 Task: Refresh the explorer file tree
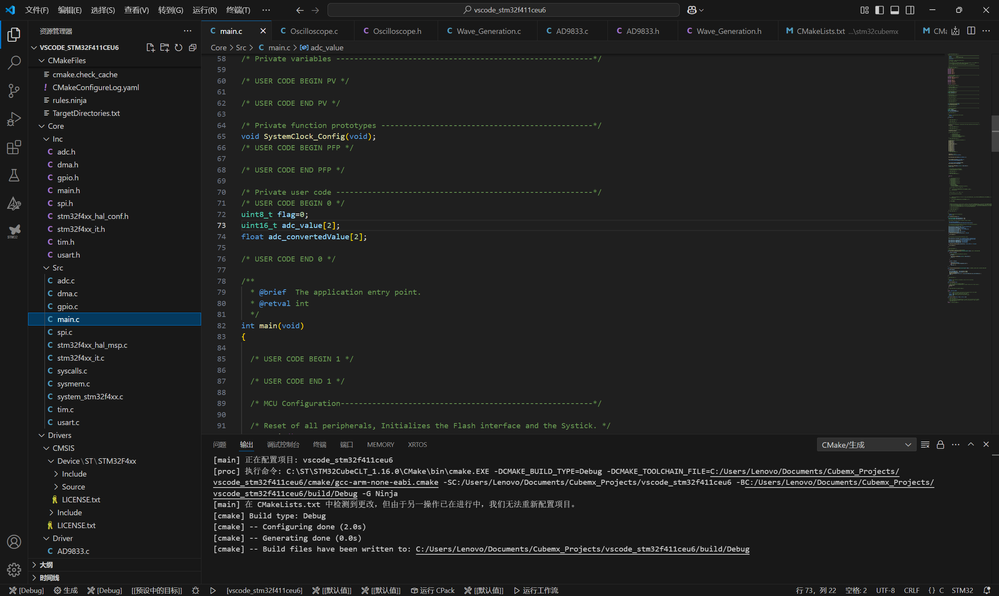pos(178,47)
